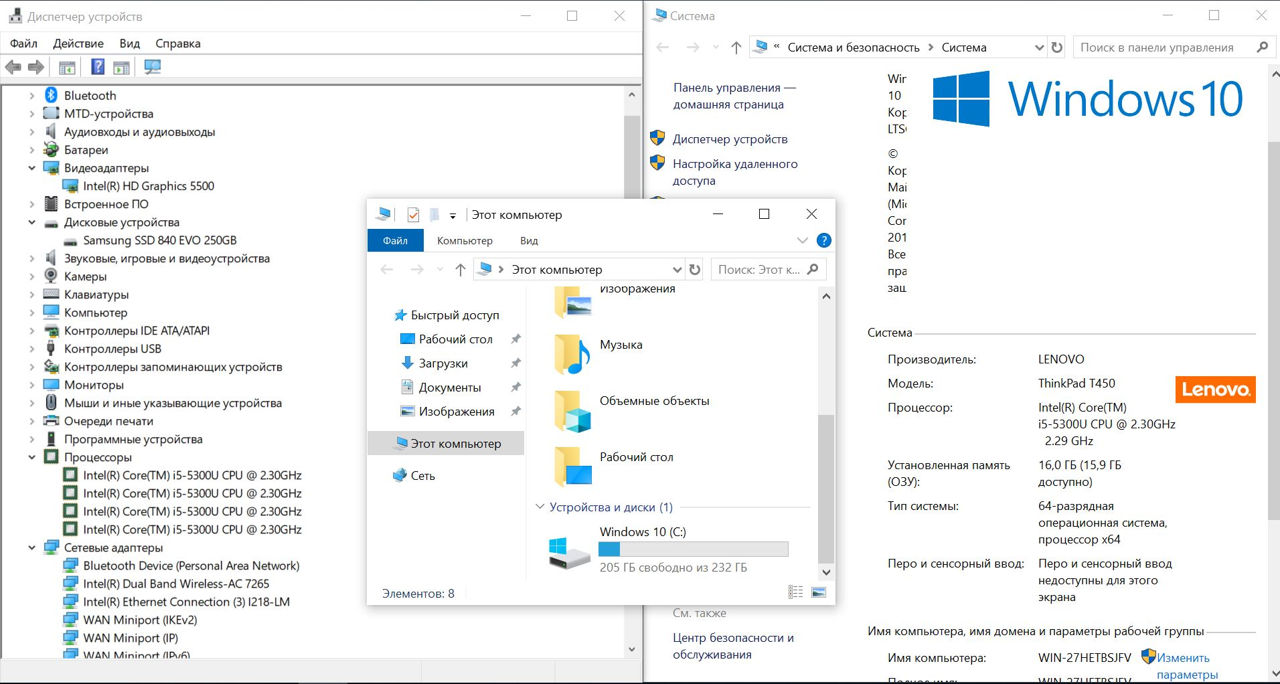Collapse the Видеоадаптеры tree node
Viewport: 1280px width, 684px height.
pos(32,168)
